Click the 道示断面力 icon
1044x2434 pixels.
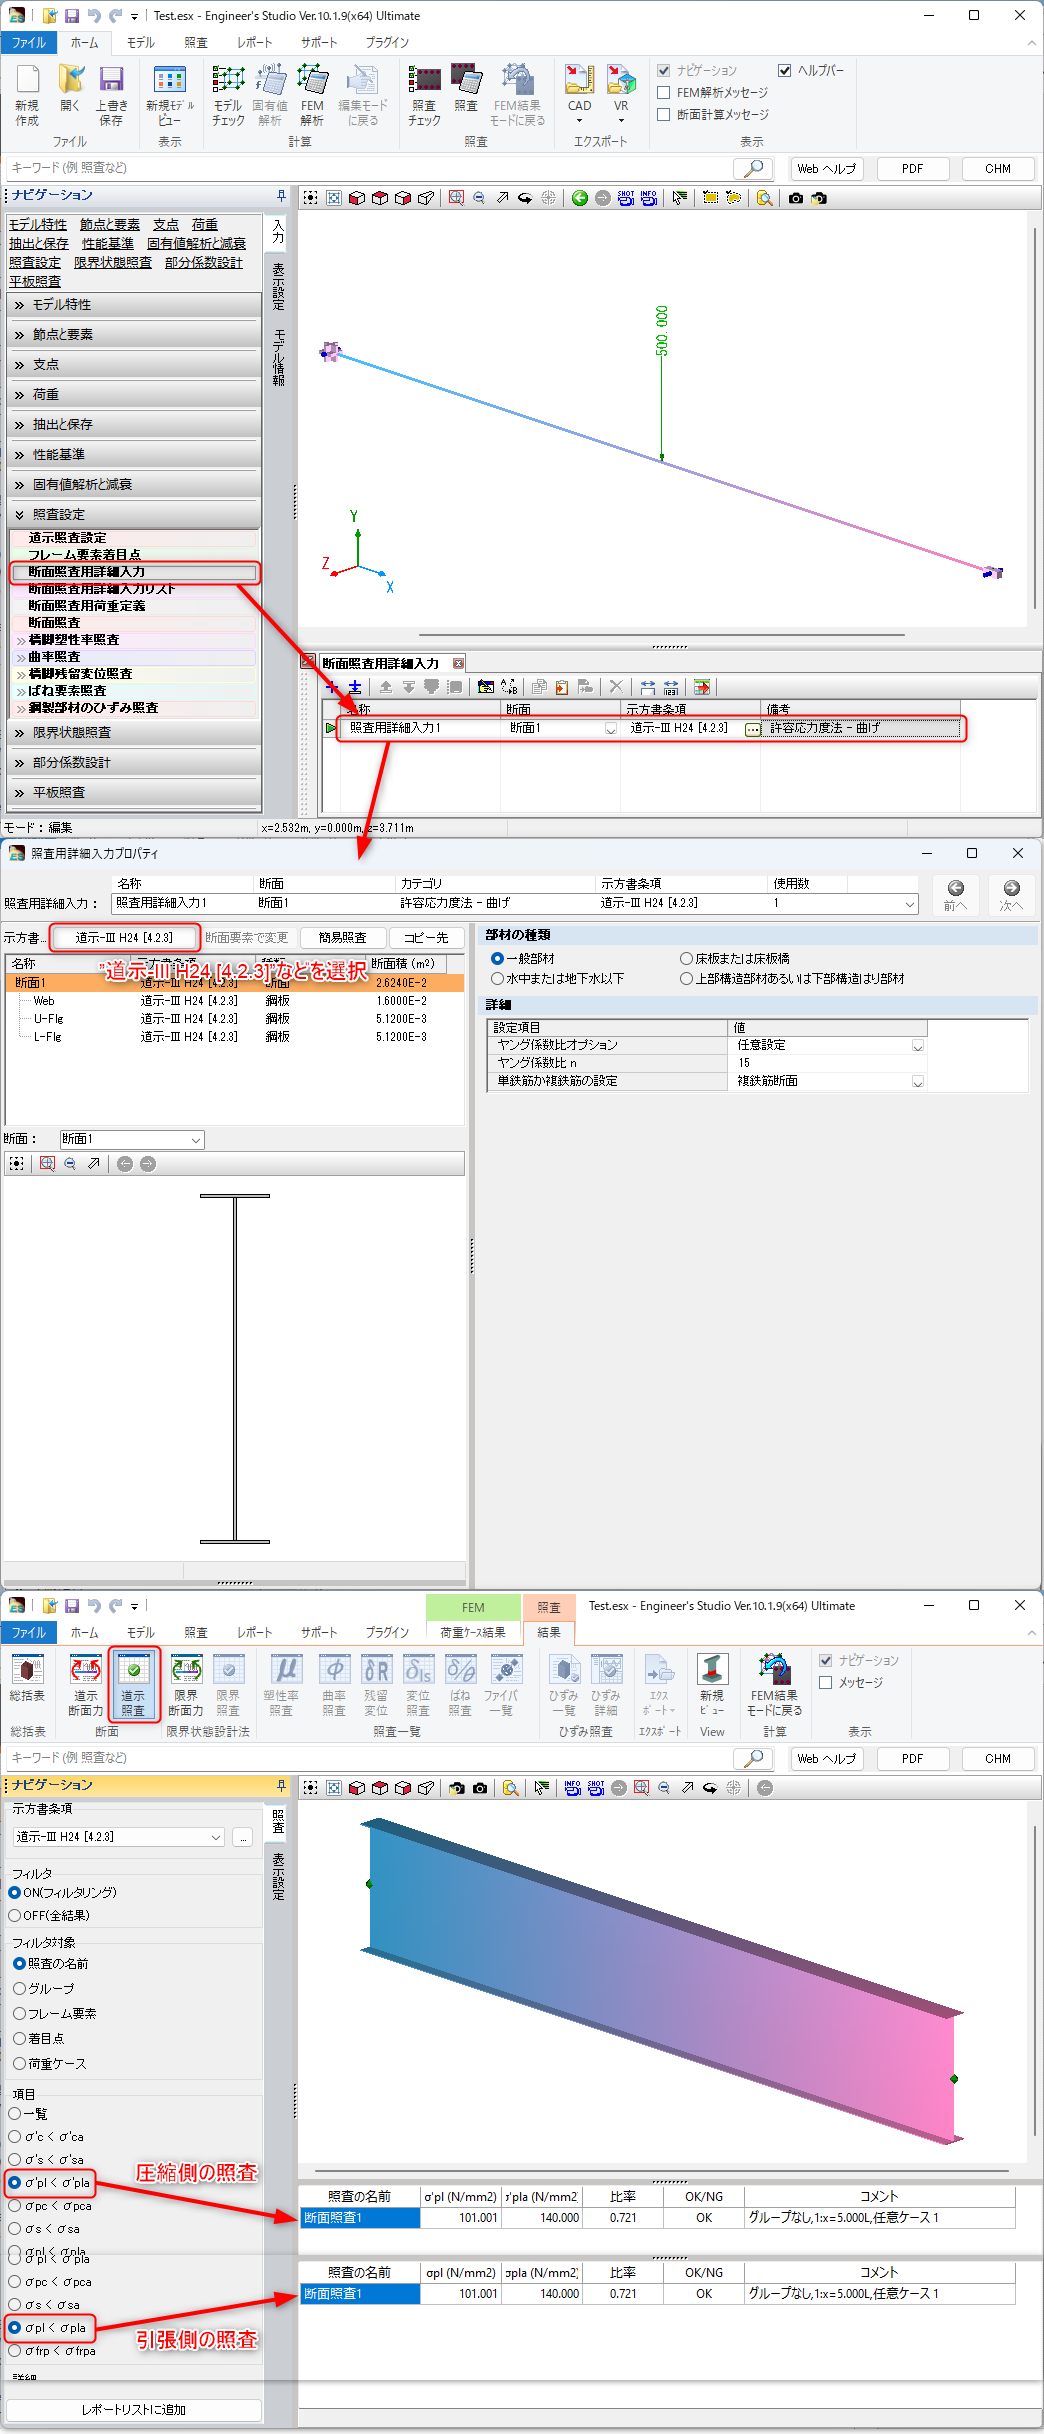[86, 1685]
